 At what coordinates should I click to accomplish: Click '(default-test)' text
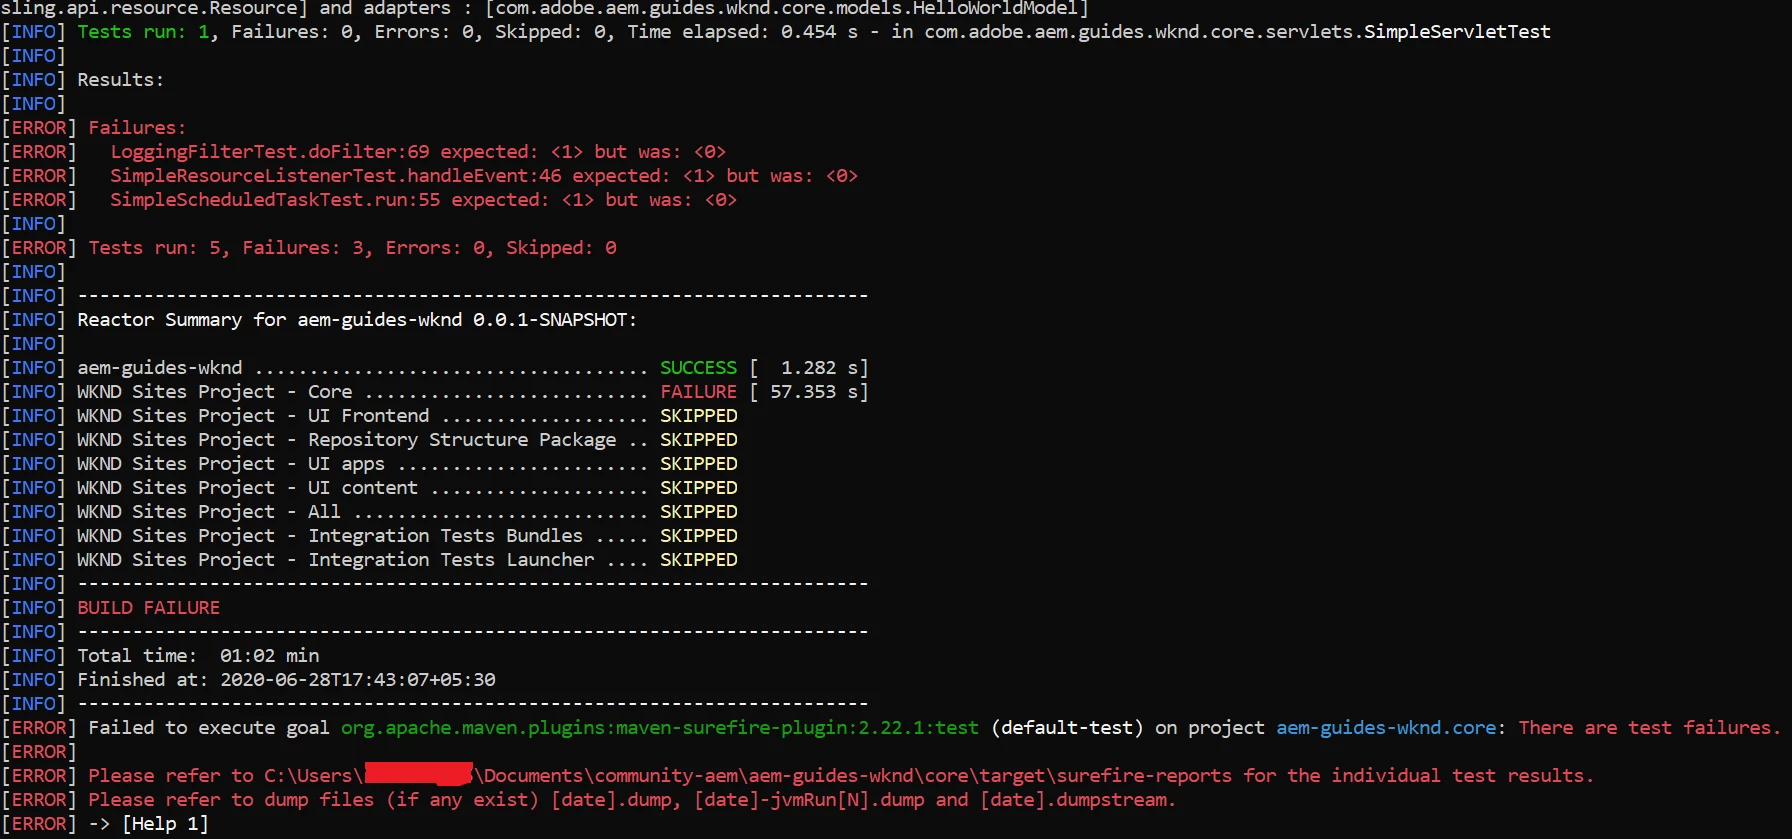(x=1067, y=728)
